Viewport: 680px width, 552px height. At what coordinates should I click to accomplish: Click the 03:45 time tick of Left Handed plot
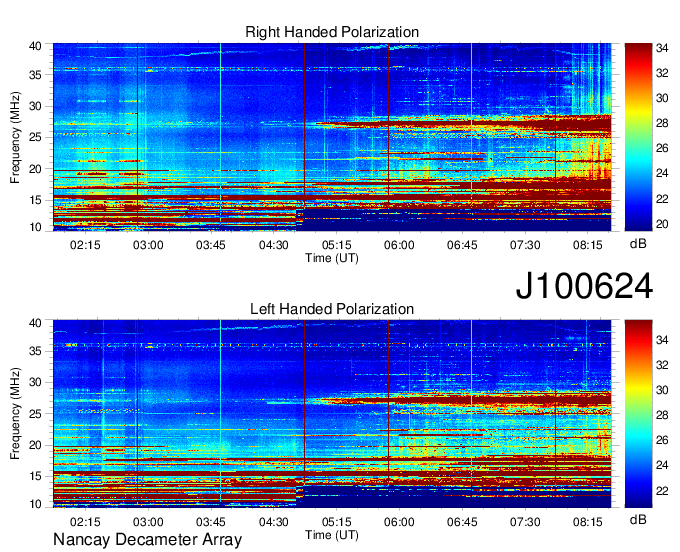tap(211, 522)
